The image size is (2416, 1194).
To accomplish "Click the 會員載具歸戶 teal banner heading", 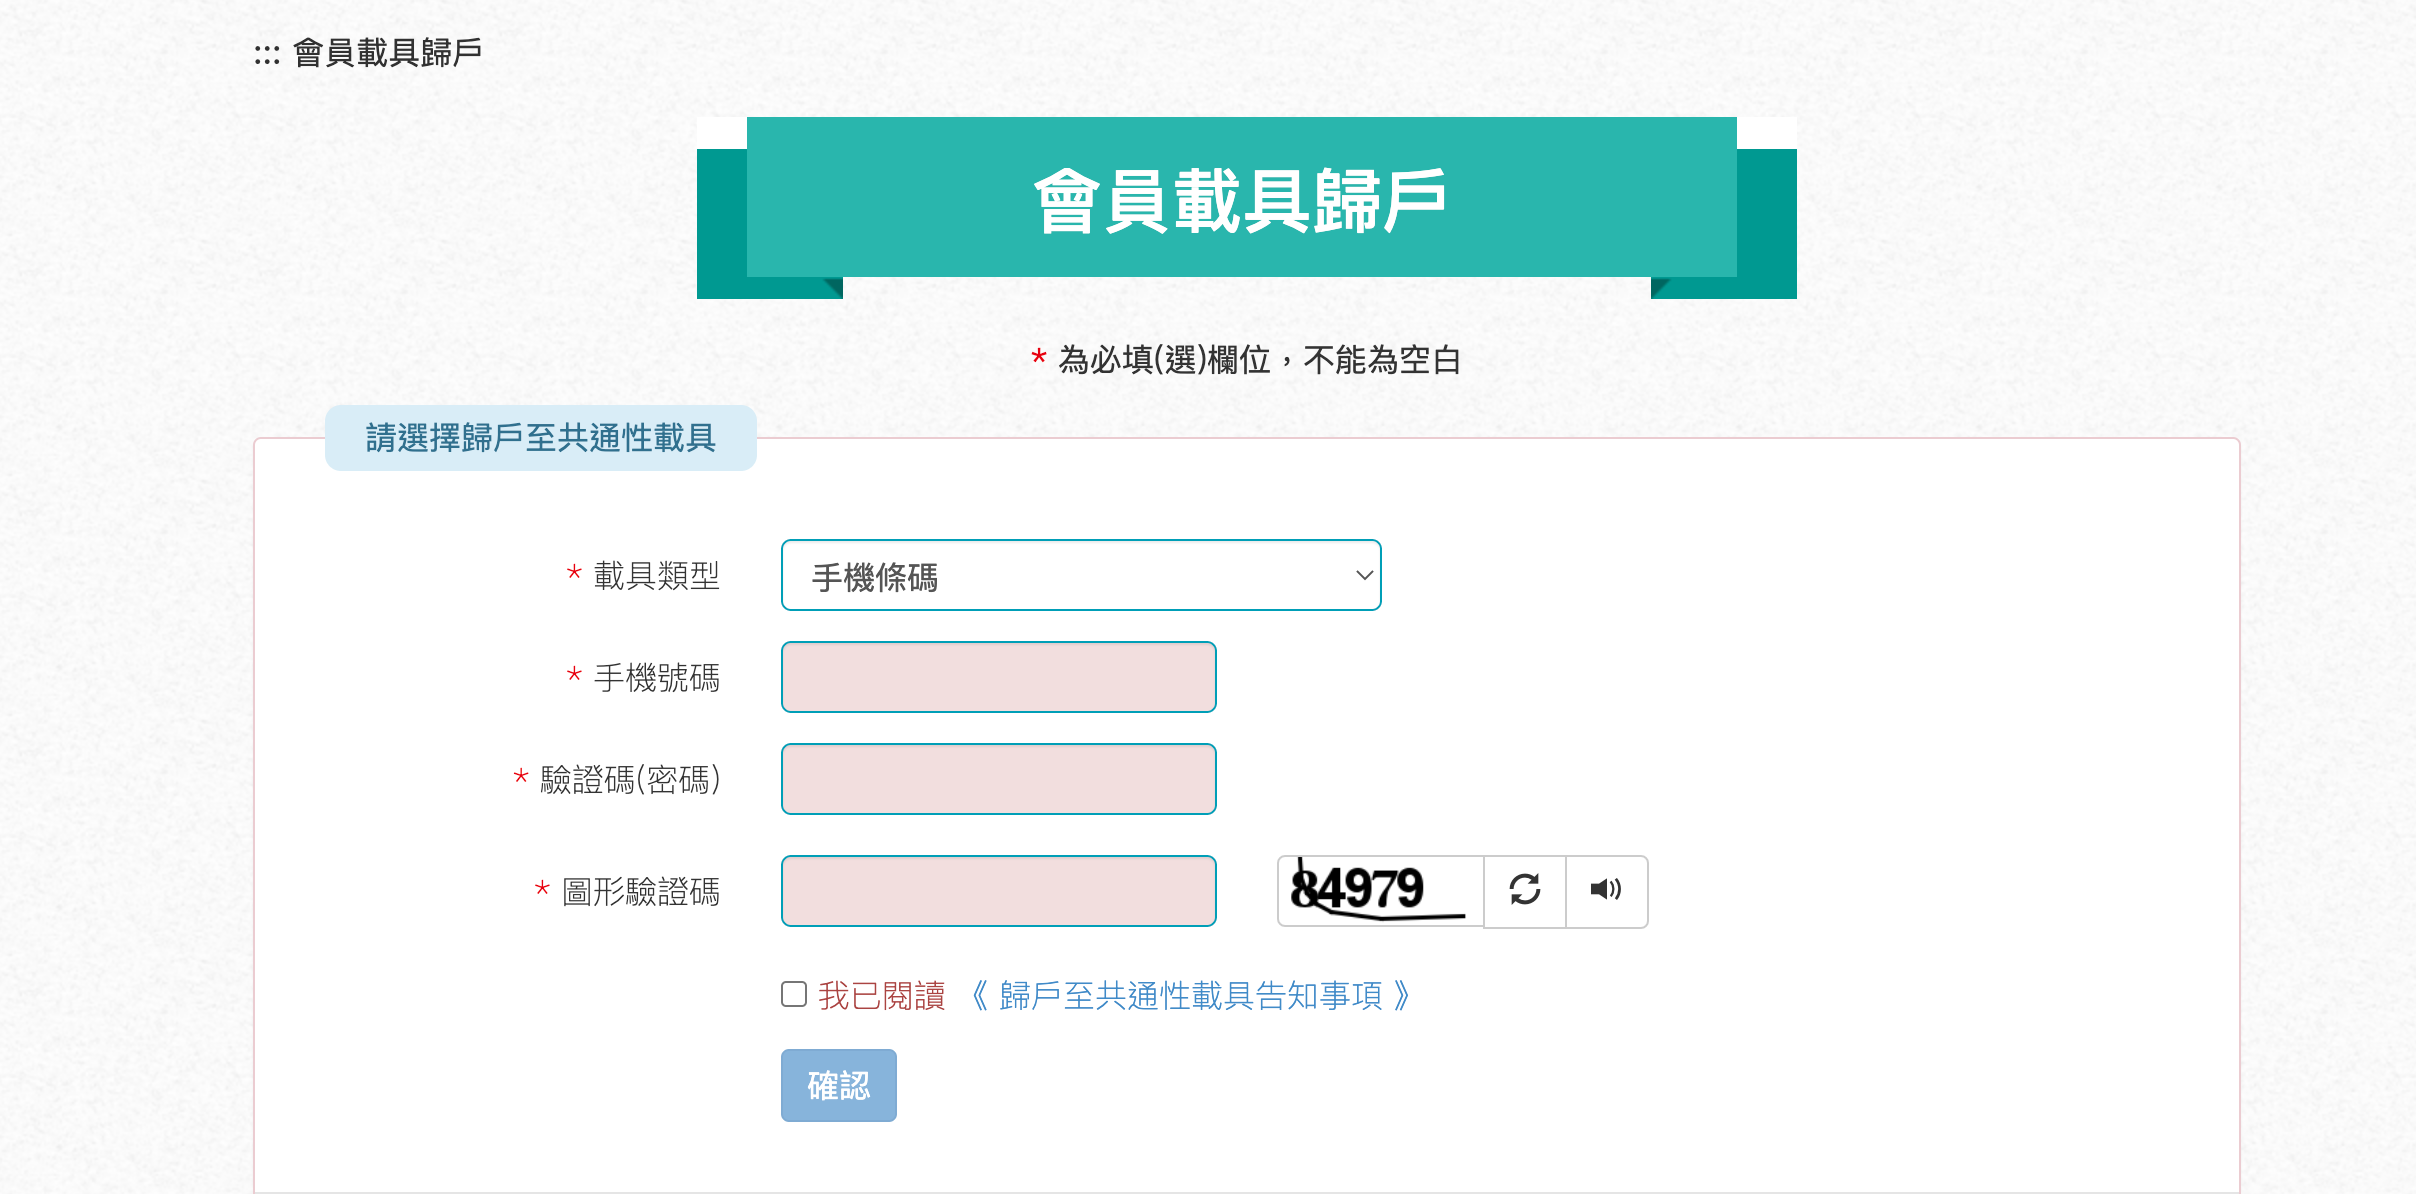I will click(x=1241, y=200).
